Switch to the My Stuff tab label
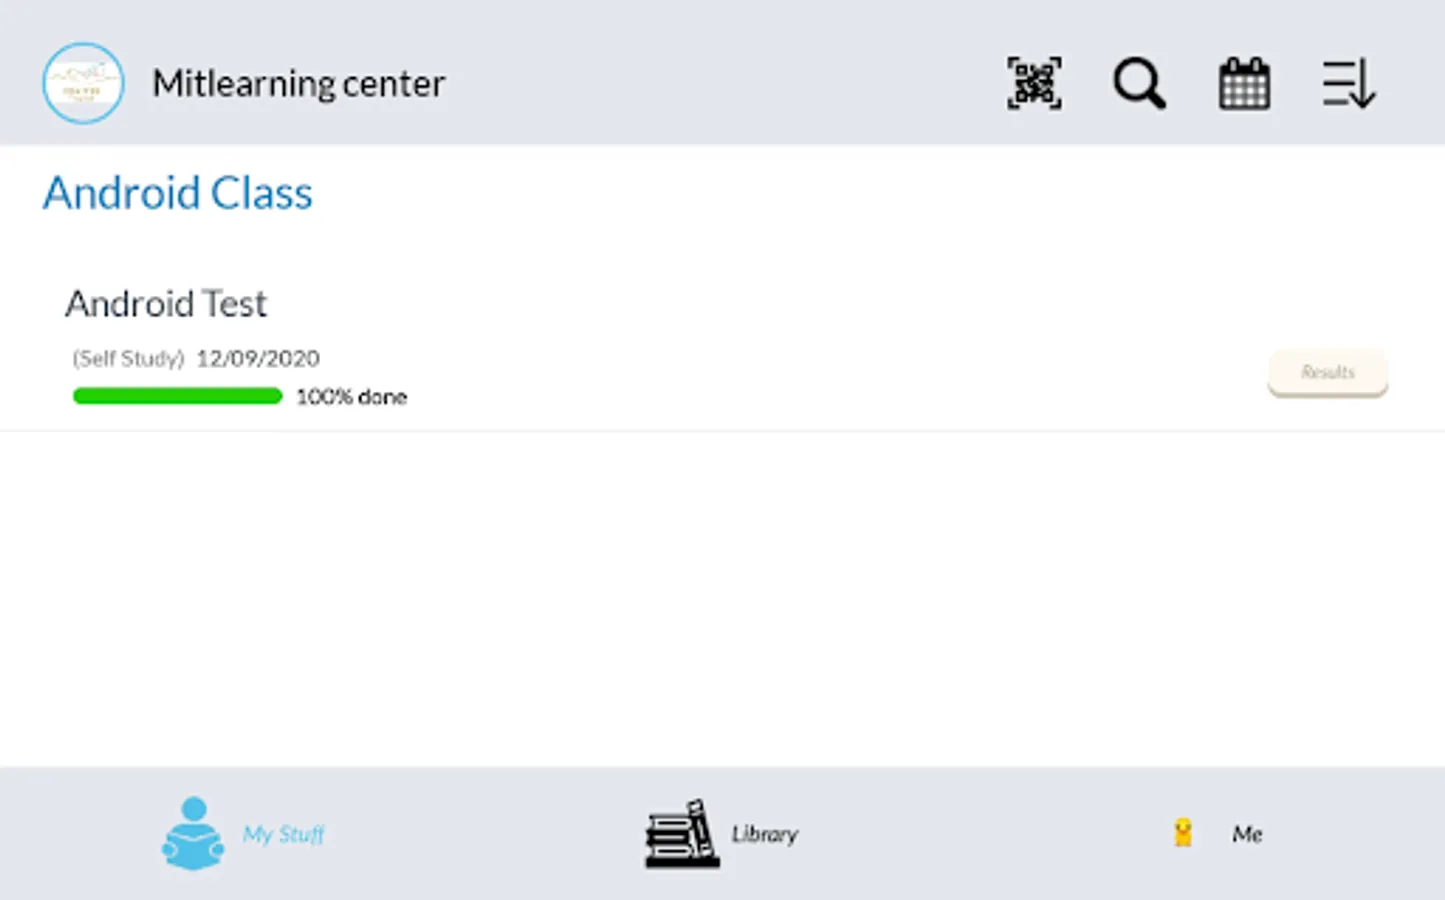The image size is (1445, 900). [x=284, y=834]
